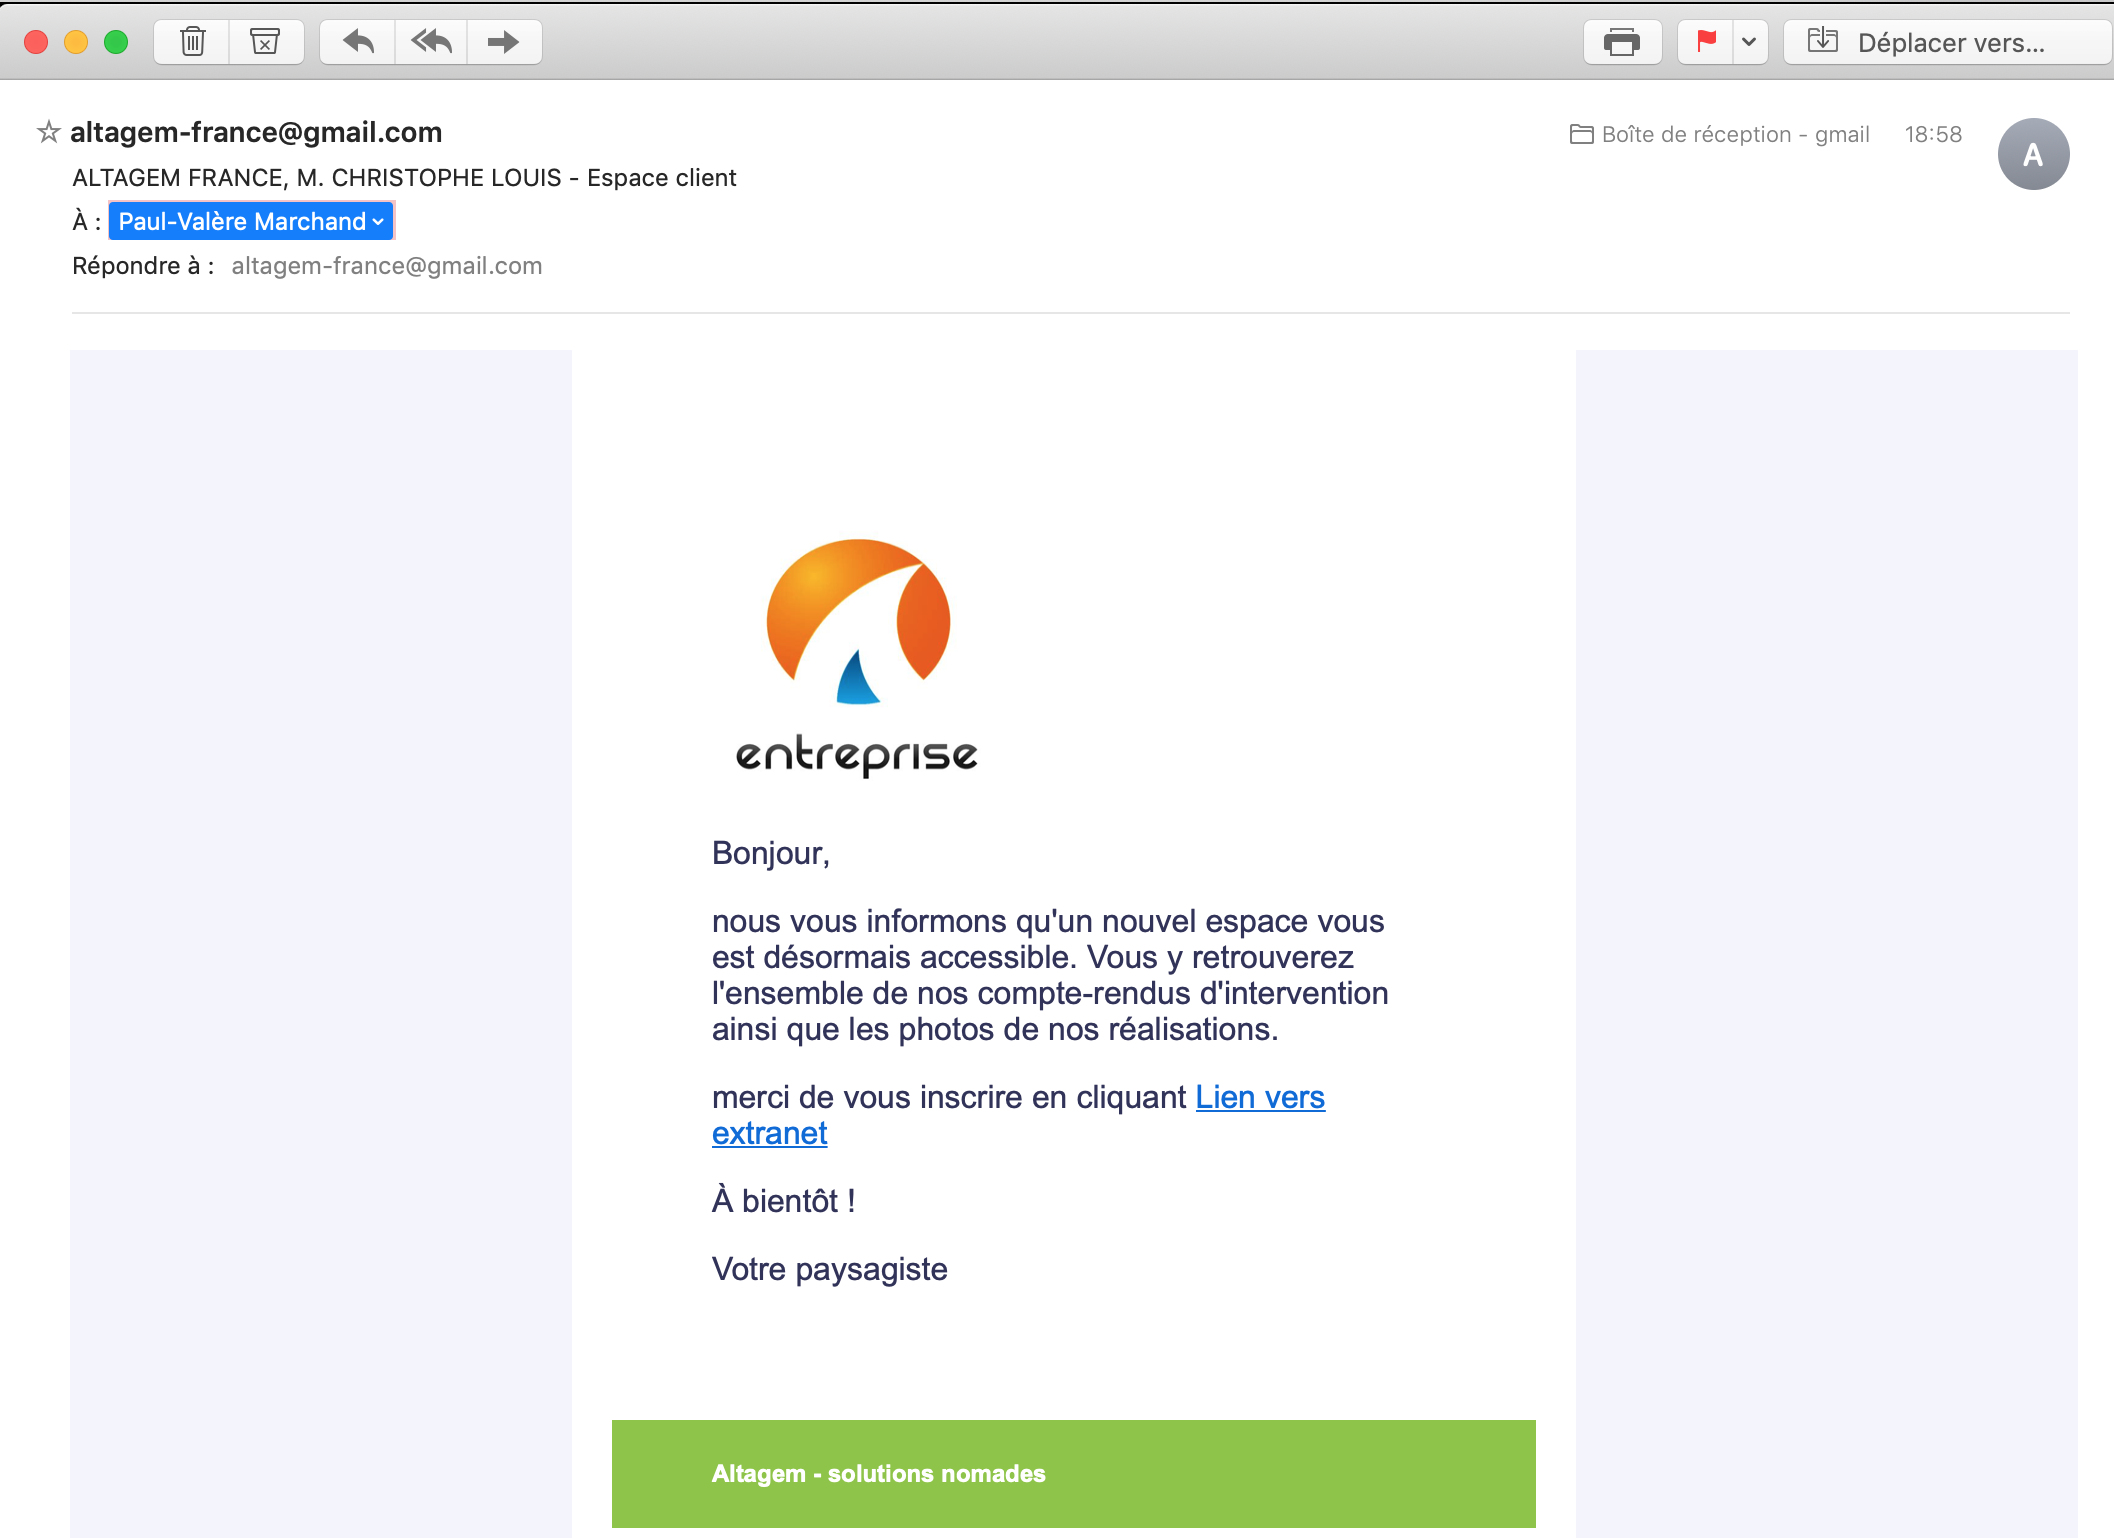
Task: Flag message with the red flag
Action: click(1706, 42)
